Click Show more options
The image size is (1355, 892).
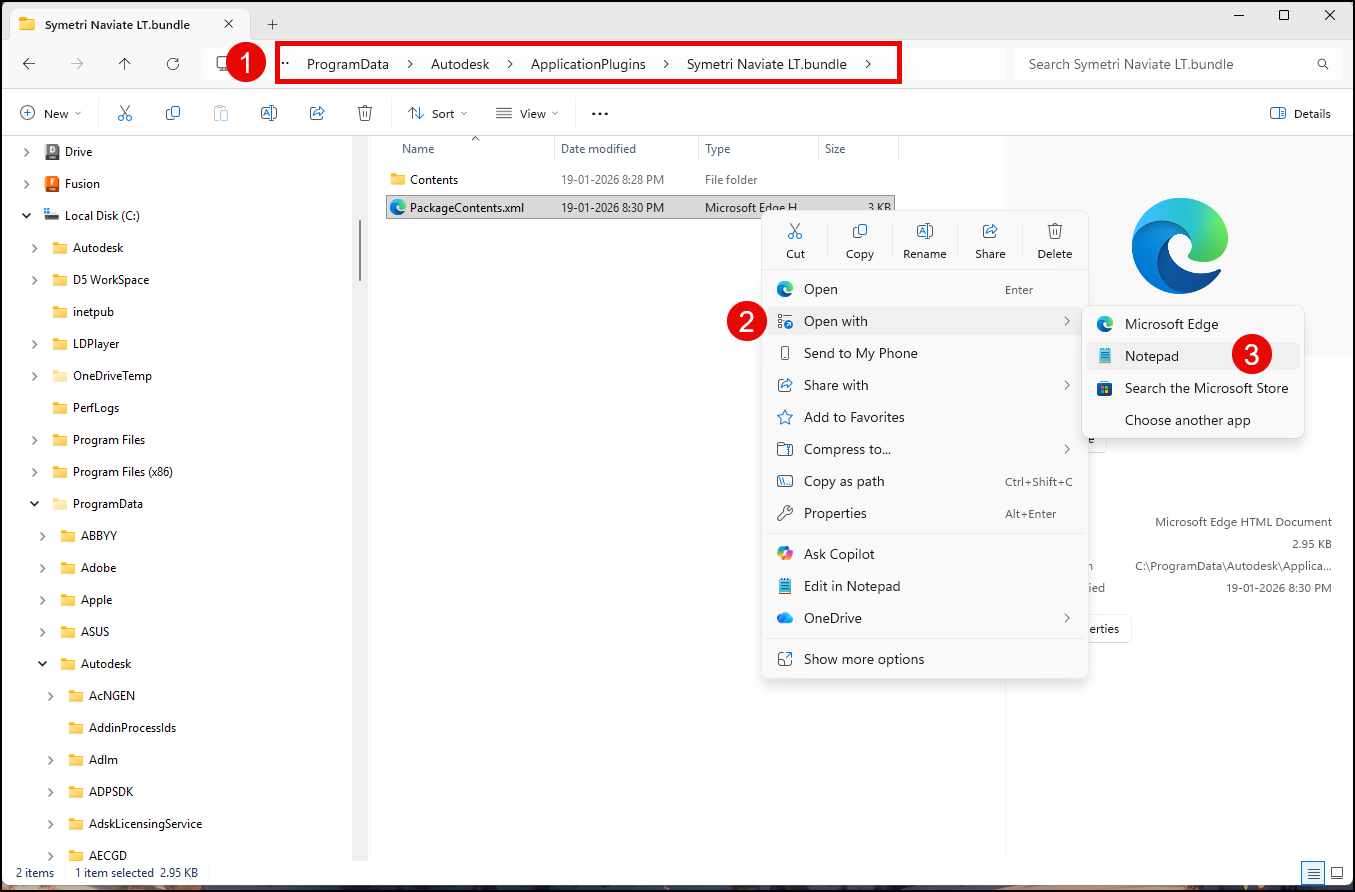[924, 659]
